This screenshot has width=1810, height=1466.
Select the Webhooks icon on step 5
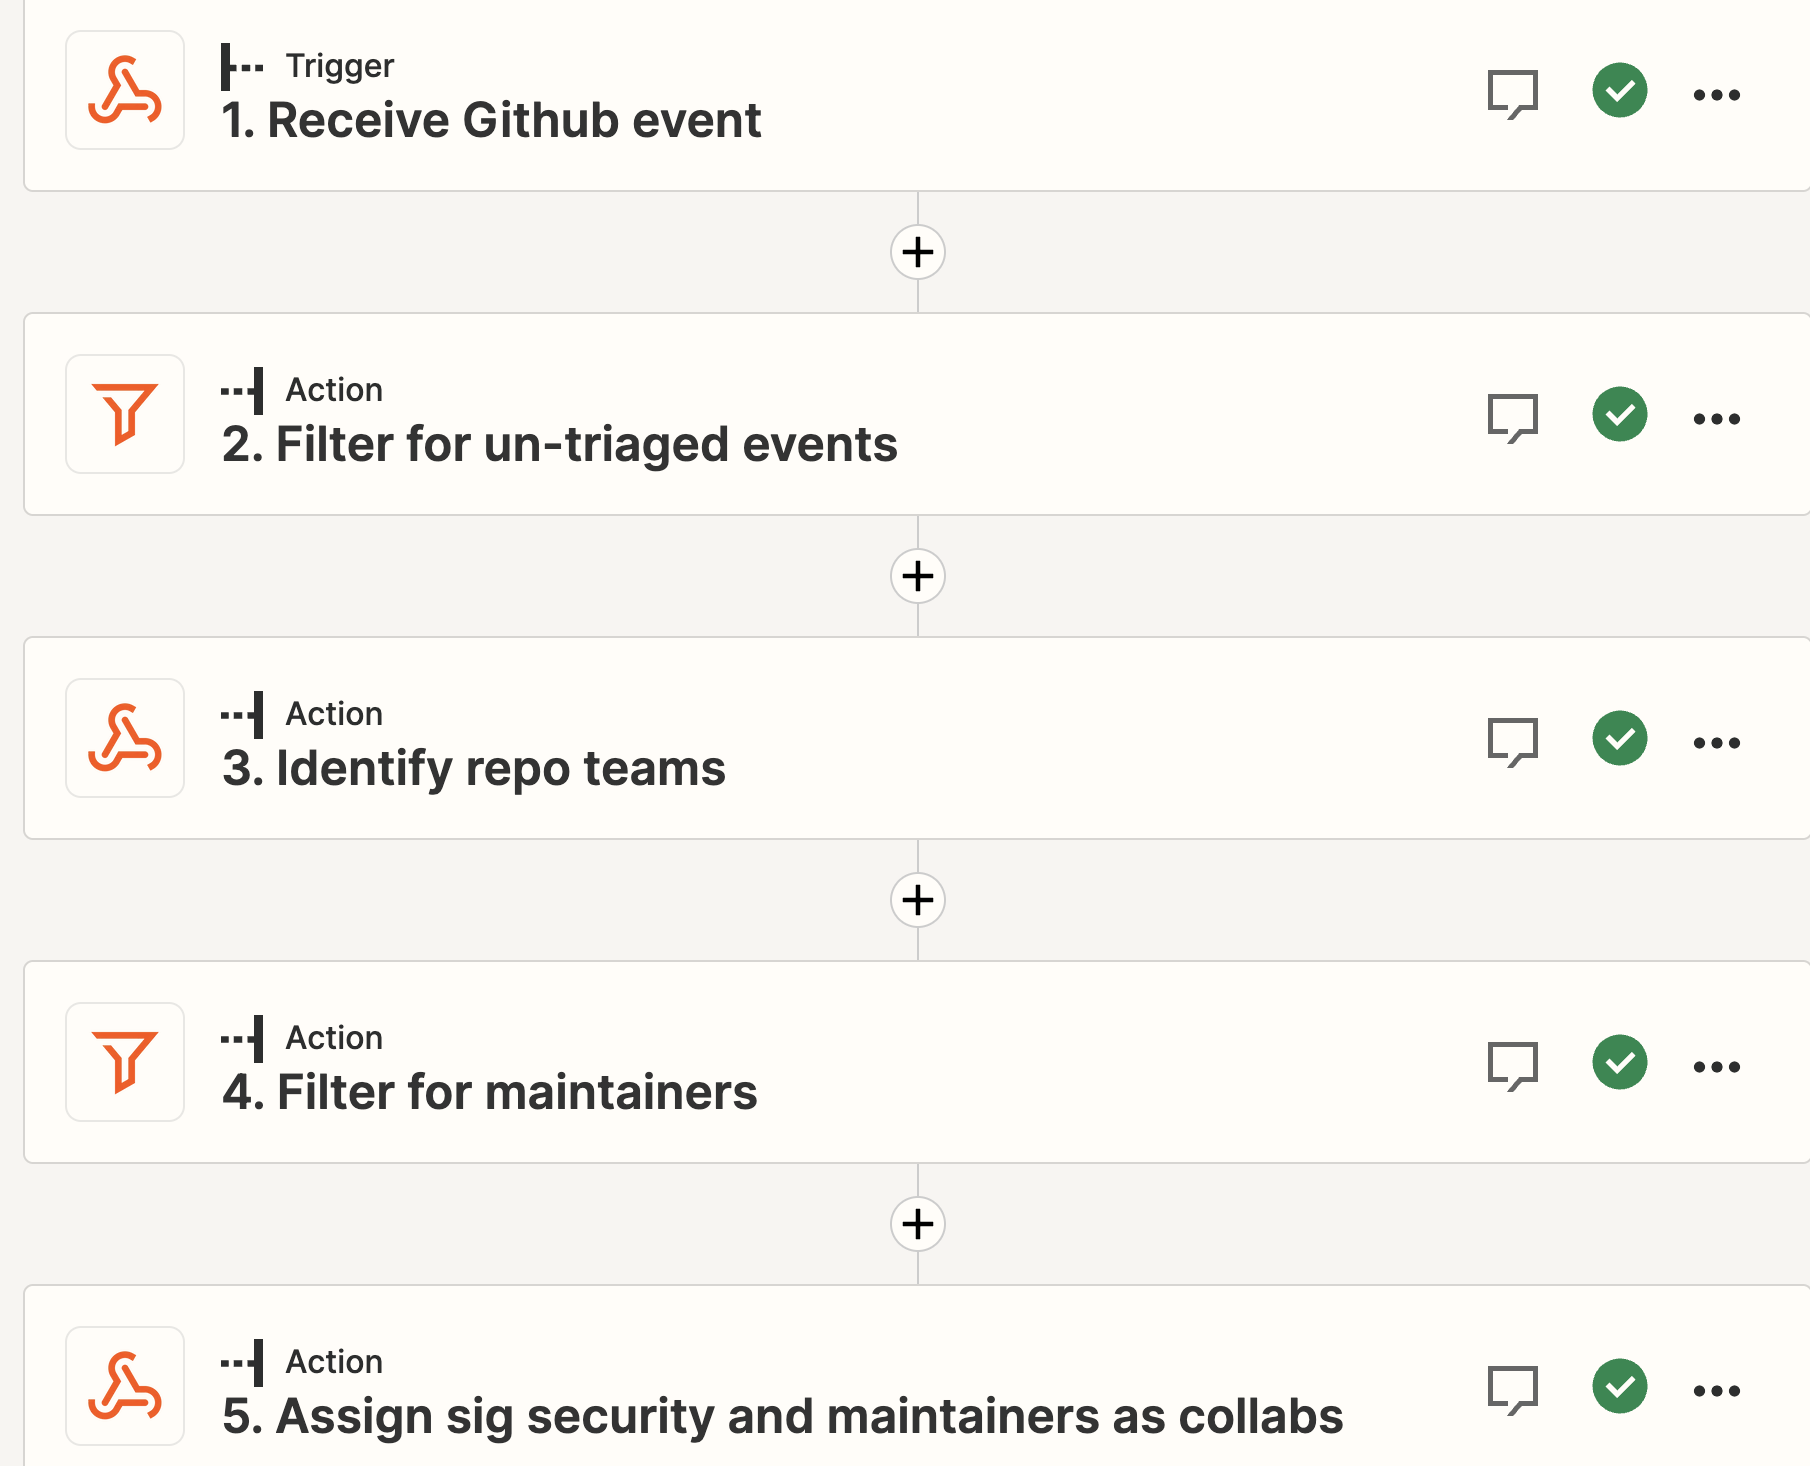pos(124,1386)
